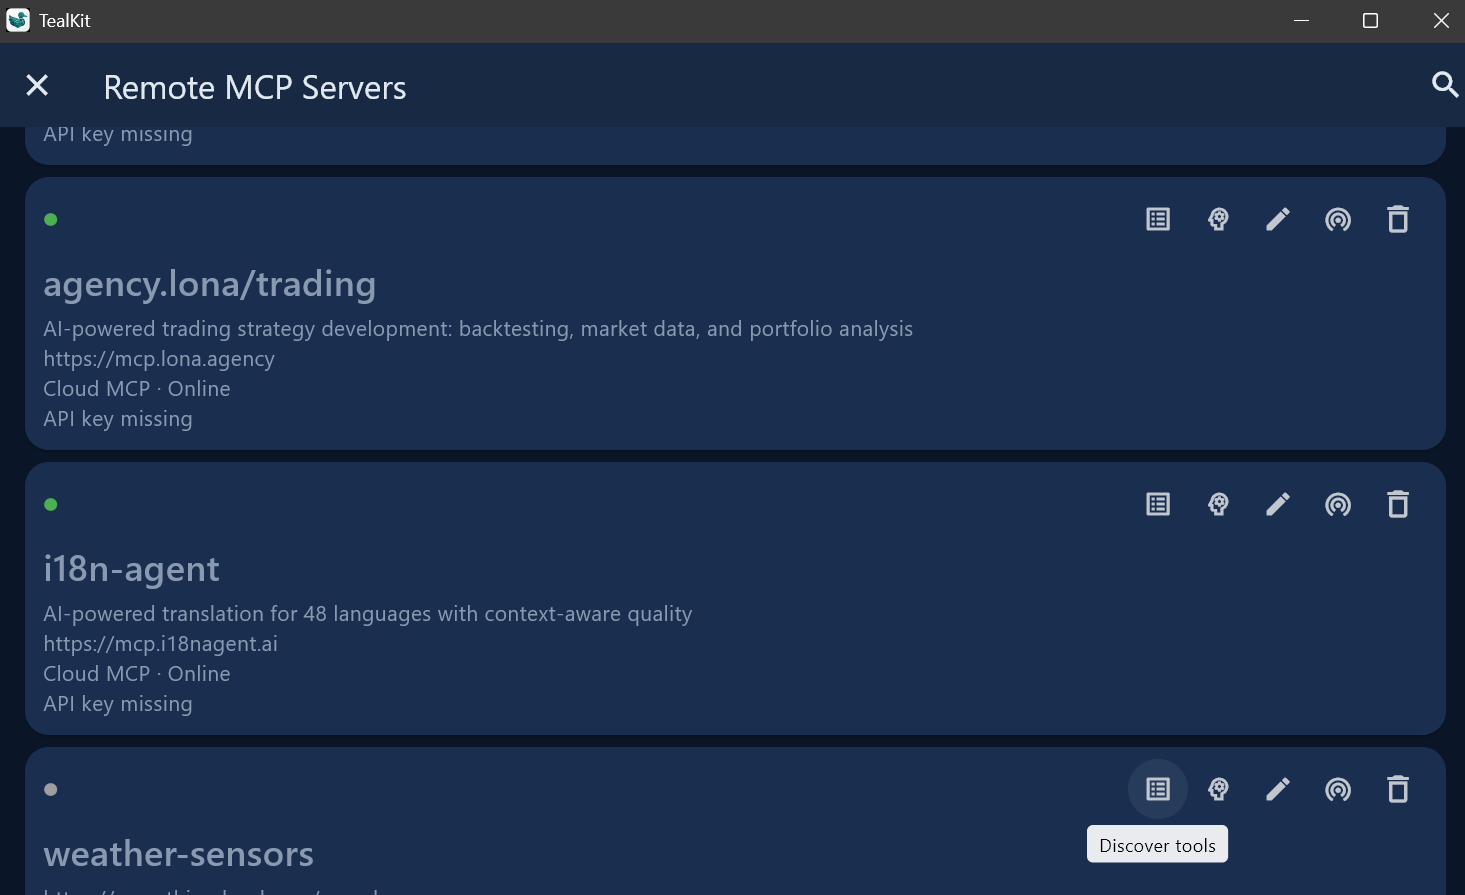Click the 'Discover tools' tooltip label
The image size is (1465, 895).
[1157, 845]
